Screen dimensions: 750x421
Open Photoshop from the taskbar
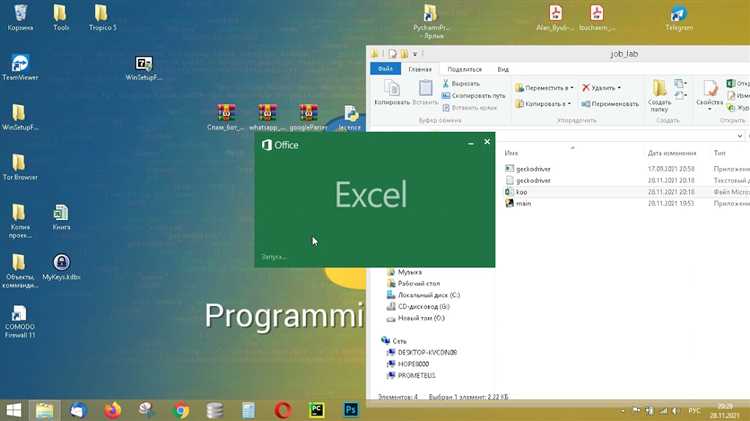(351, 410)
